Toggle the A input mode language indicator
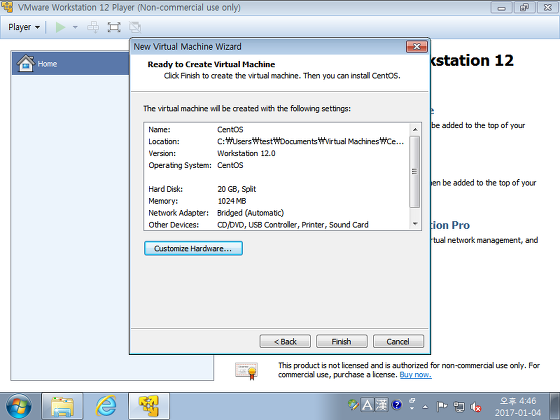The width and height of the screenshot is (560, 420). click(x=367, y=405)
